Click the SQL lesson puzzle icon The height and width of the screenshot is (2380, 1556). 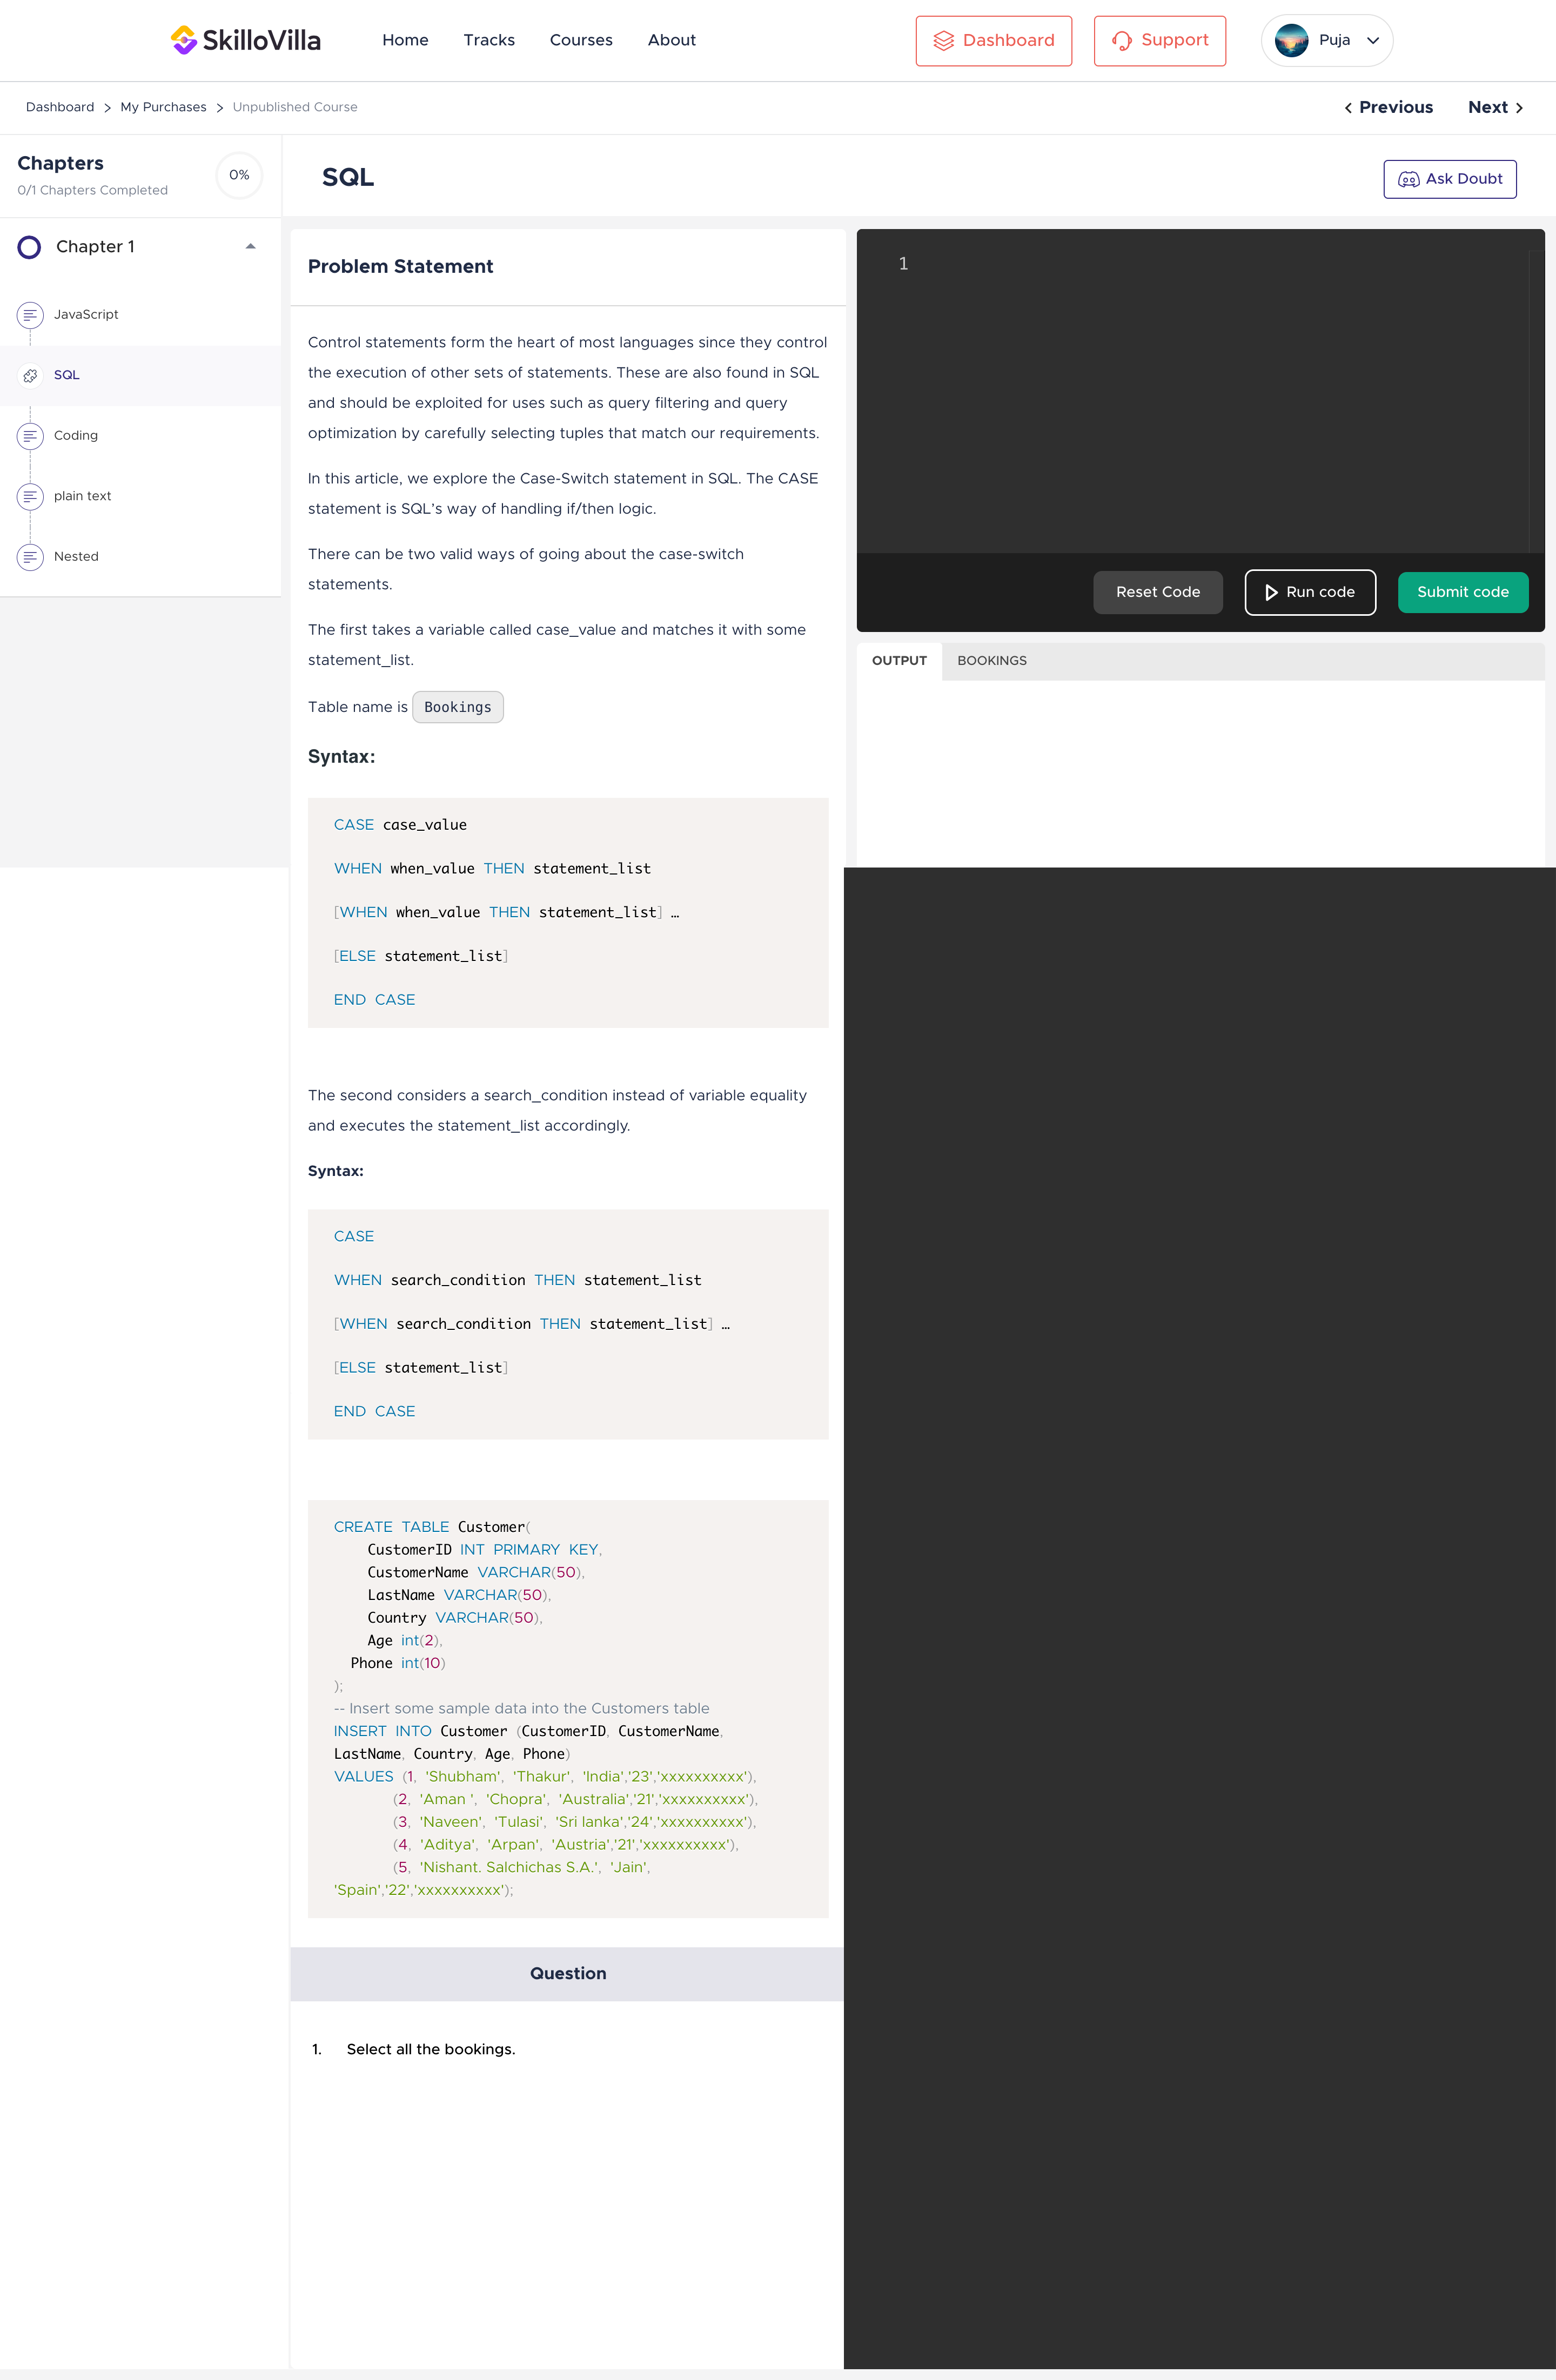pyautogui.click(x=30, y=376)
